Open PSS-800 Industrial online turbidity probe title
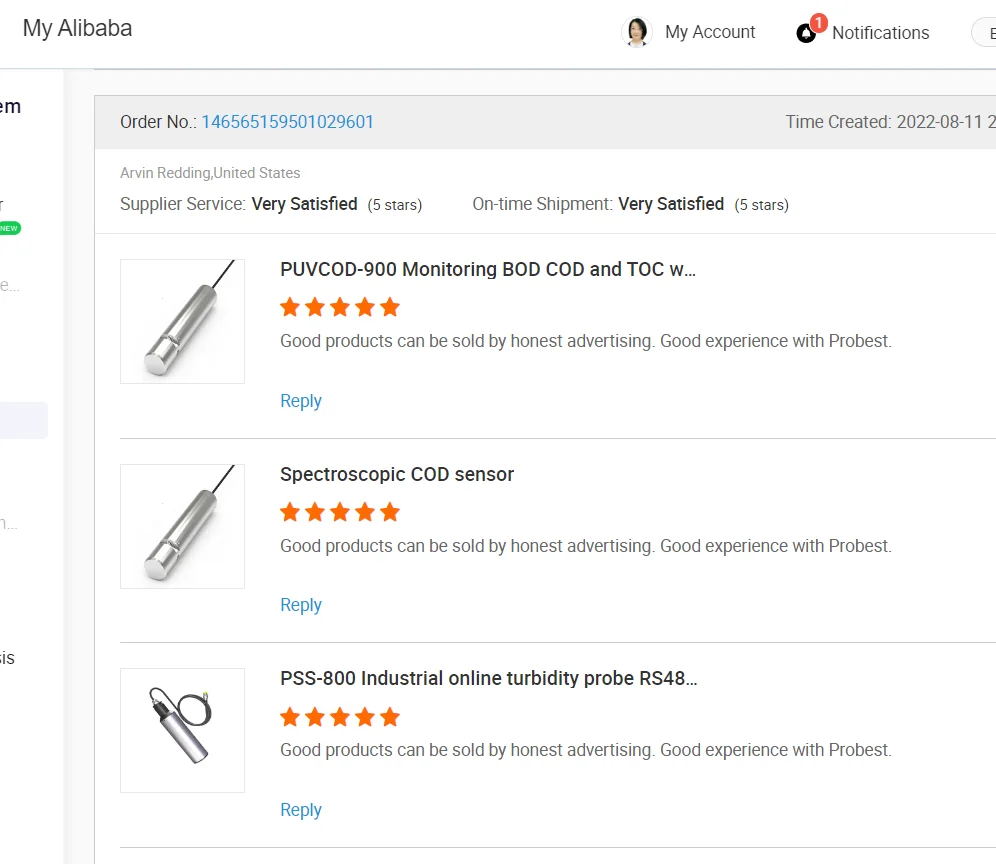 pyautogui.click(x=489, y=678)
